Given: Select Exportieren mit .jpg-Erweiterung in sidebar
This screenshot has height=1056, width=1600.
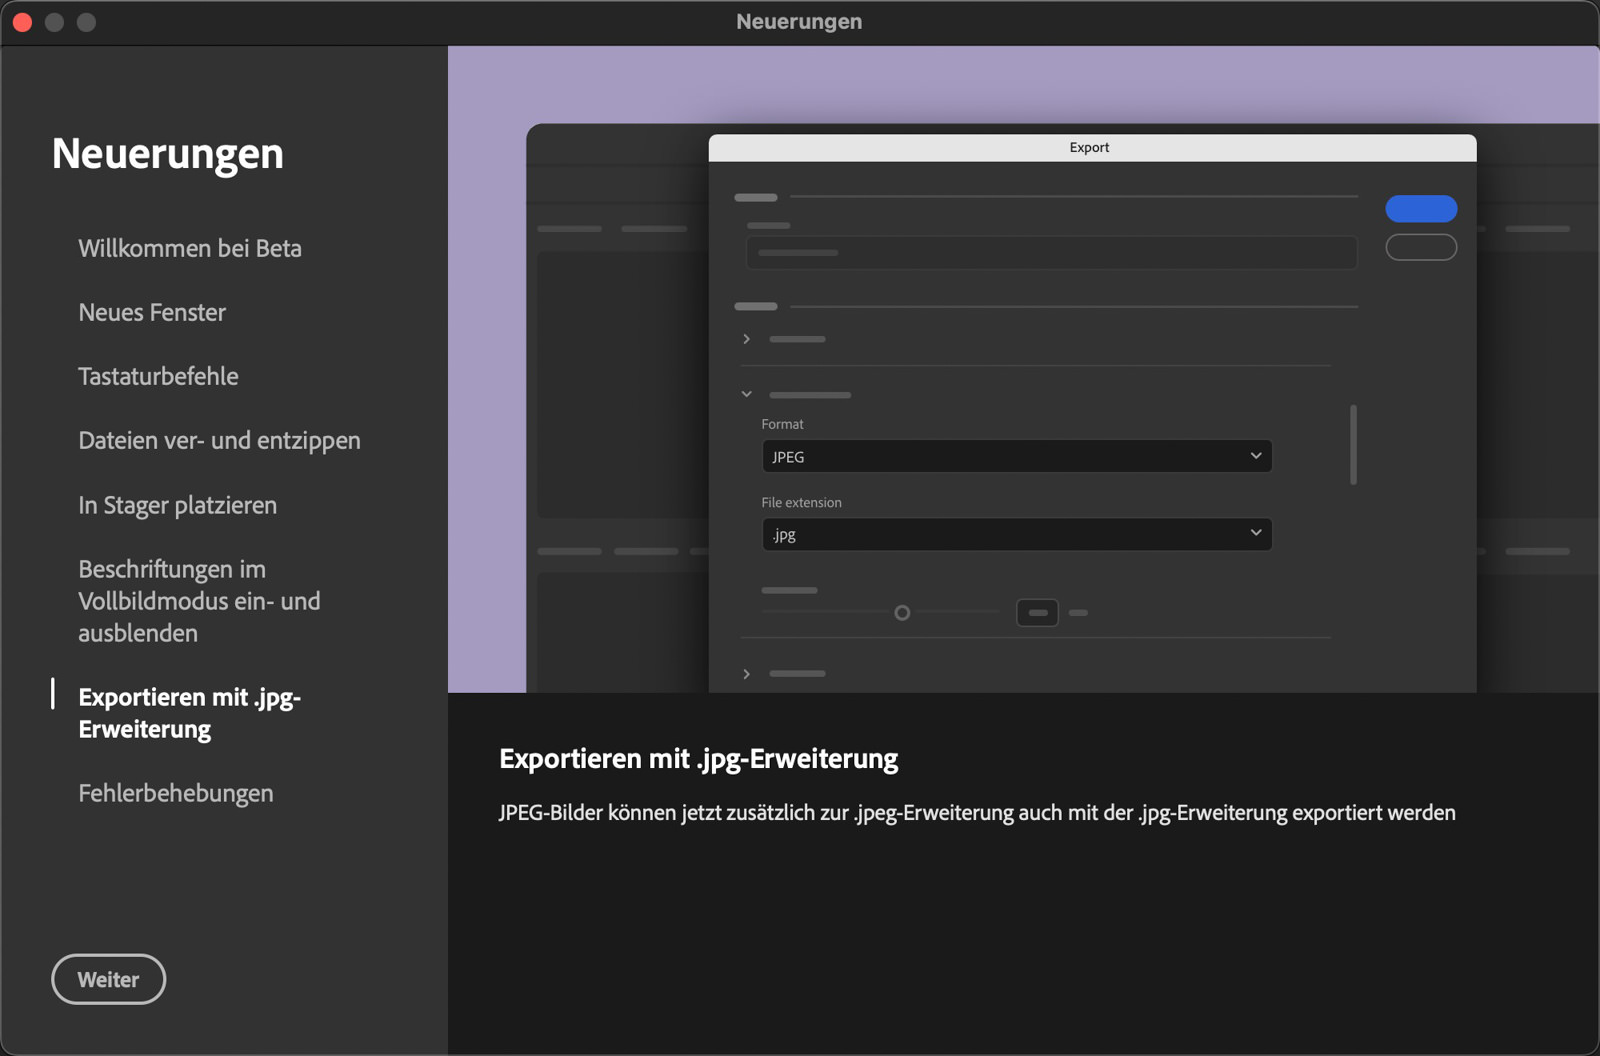Looking at the screenshot, I should tap(189, 712).
